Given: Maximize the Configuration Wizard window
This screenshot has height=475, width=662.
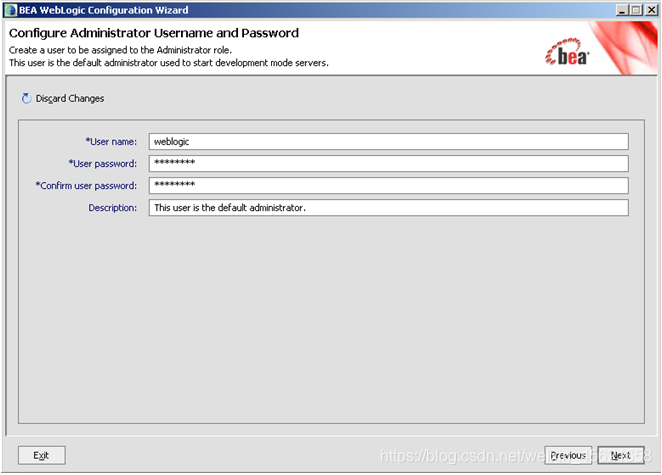Looking at the screenshot, I should tap(636, 10).
